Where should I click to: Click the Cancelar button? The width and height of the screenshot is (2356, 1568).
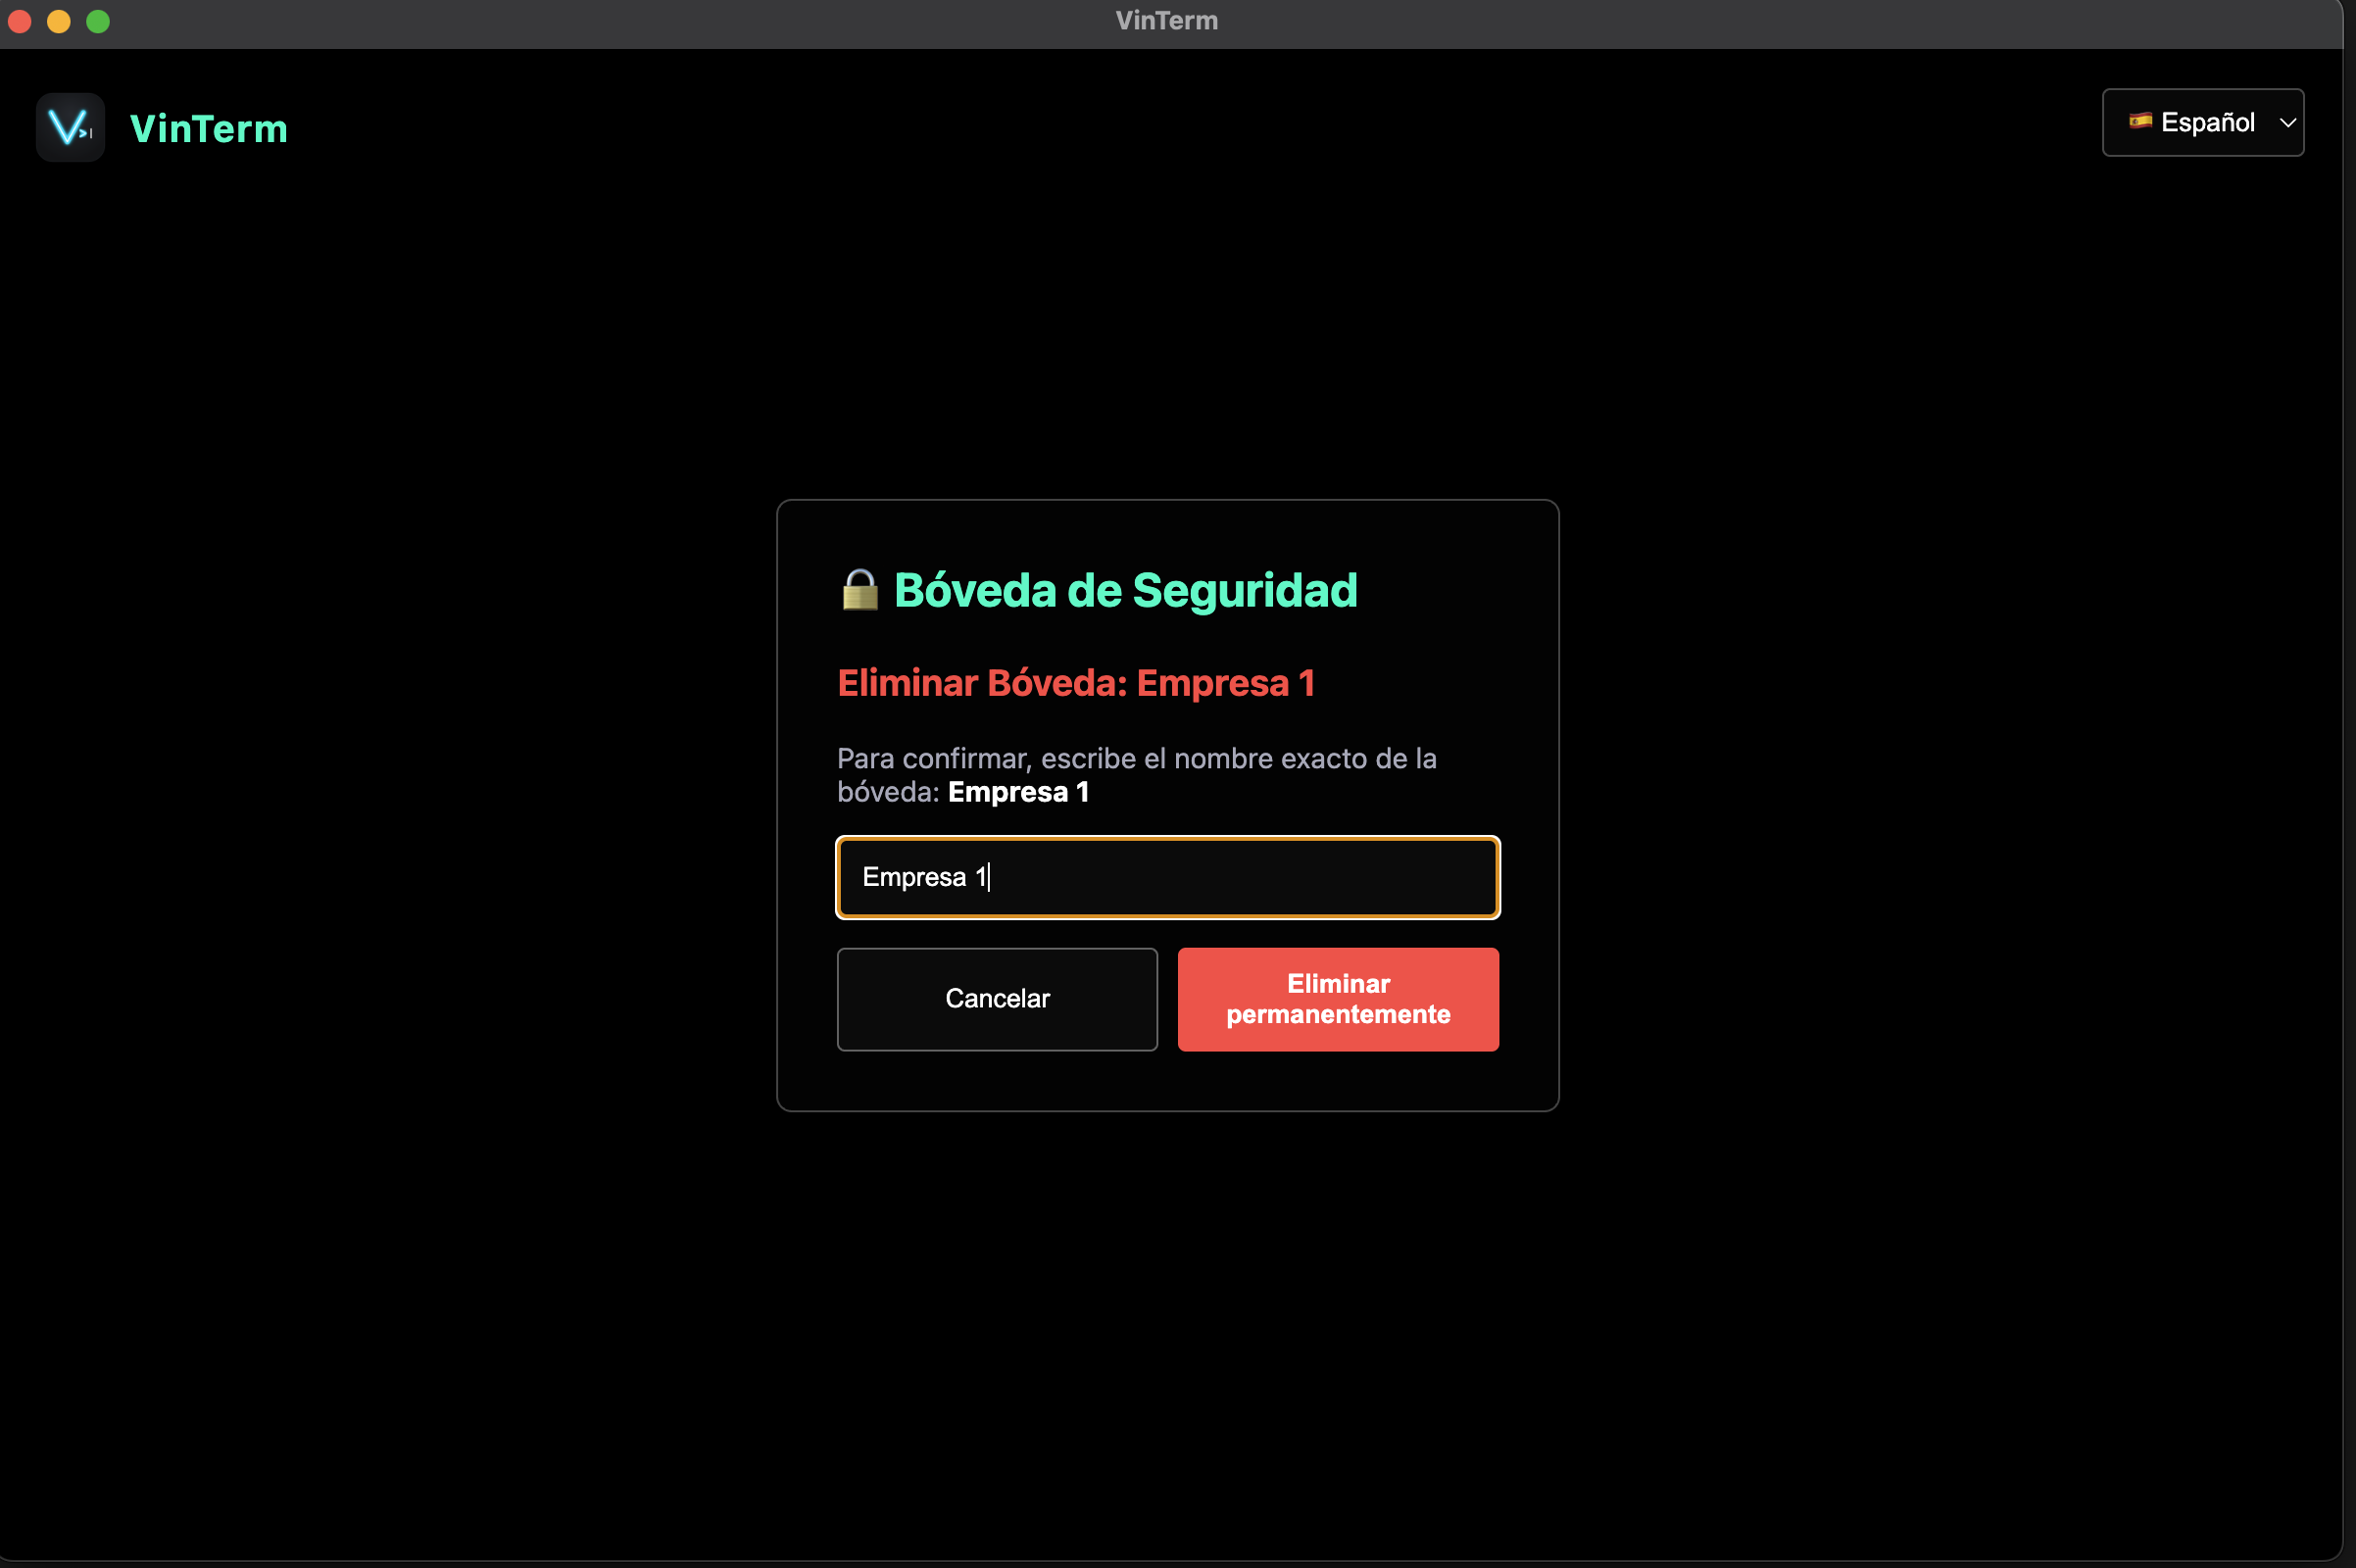(997, 999)
